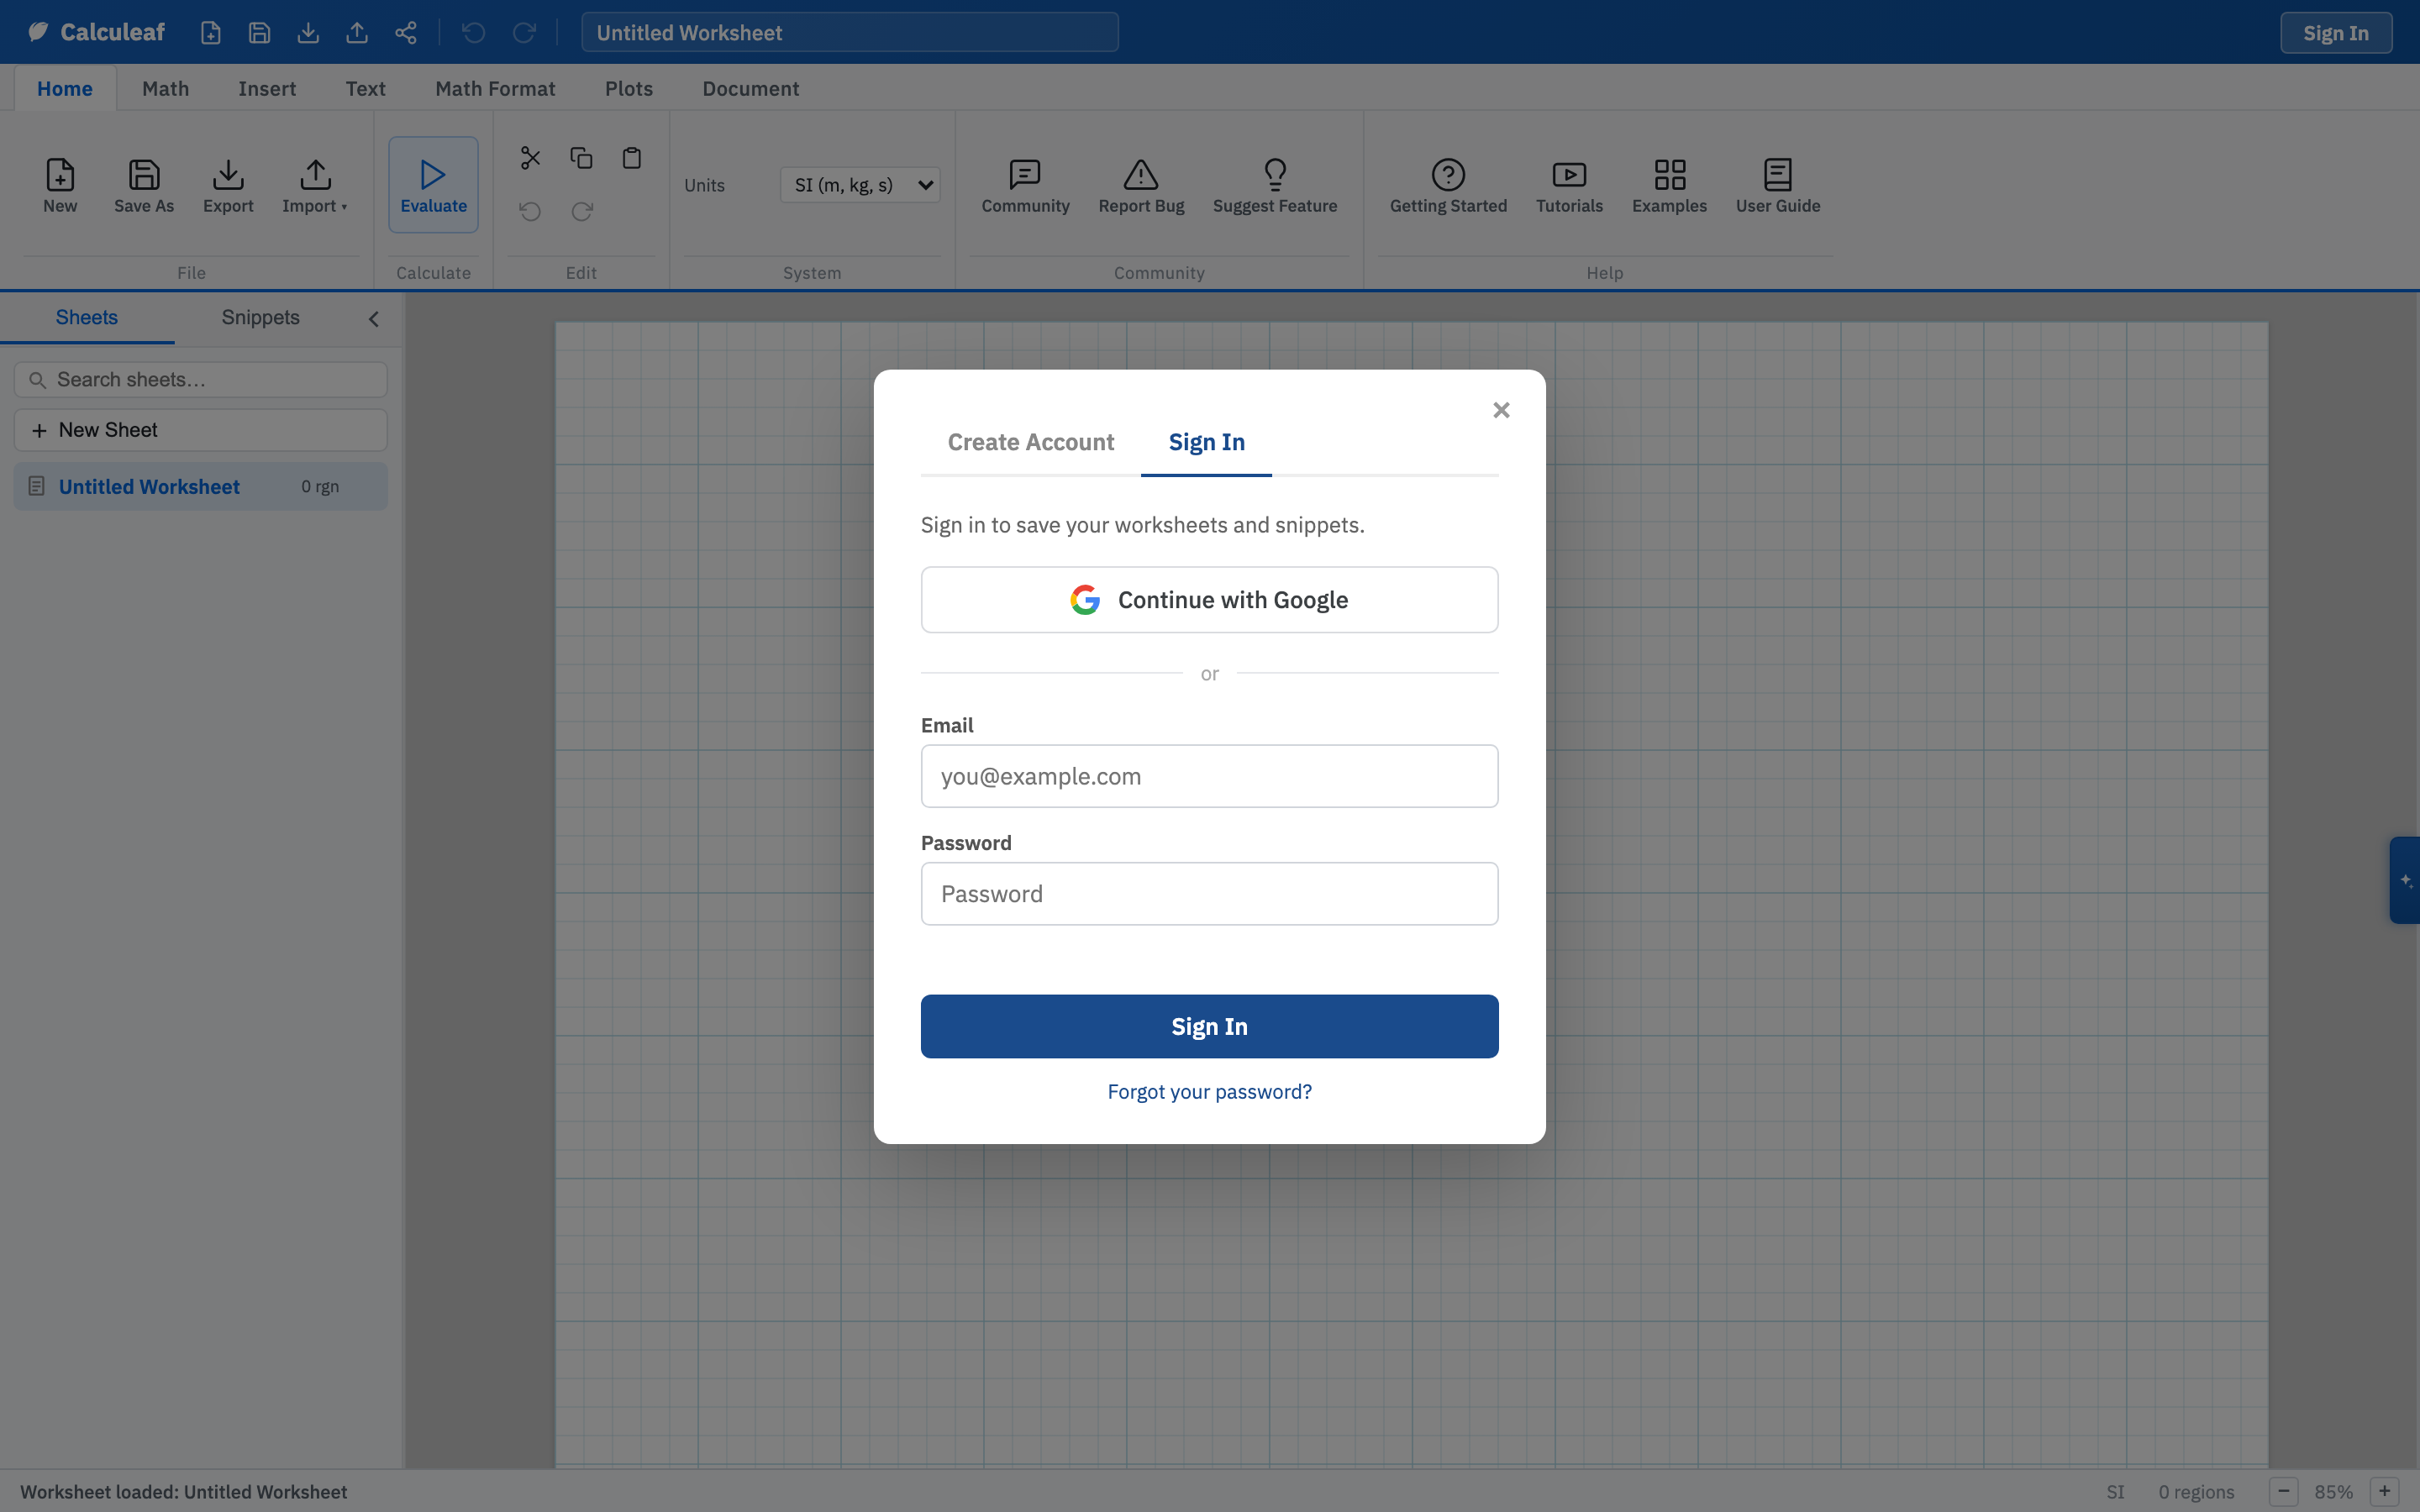Open the Tutorials video icon

click(x=1569, y=185)
